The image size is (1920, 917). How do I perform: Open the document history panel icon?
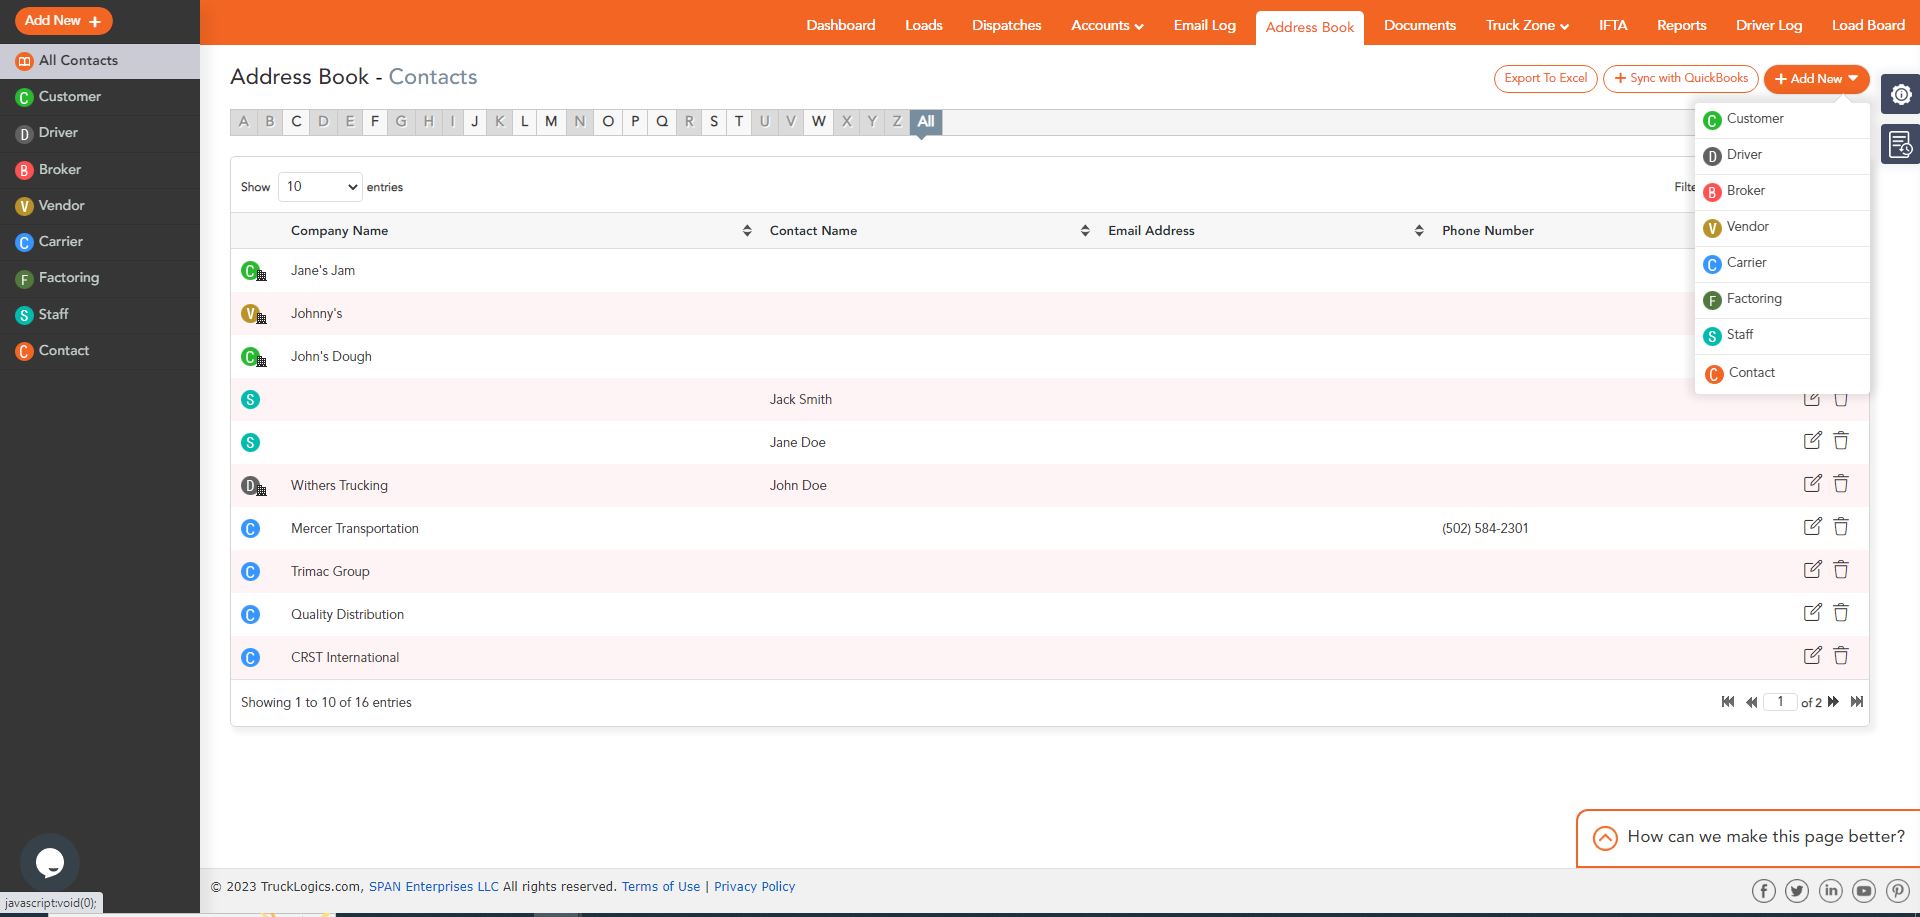pos(1901,144)
